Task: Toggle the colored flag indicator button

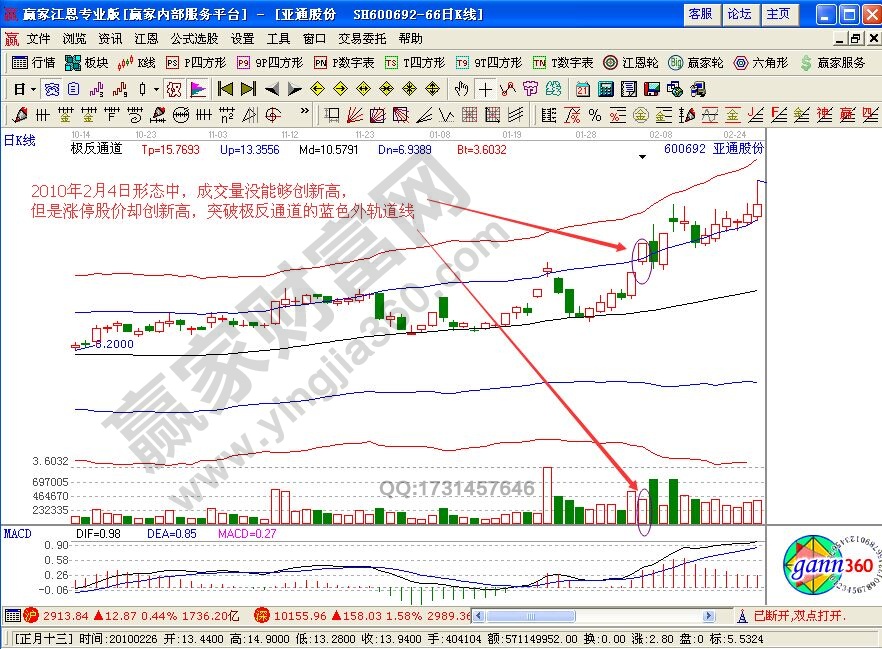Action: (x=197, y=88)
